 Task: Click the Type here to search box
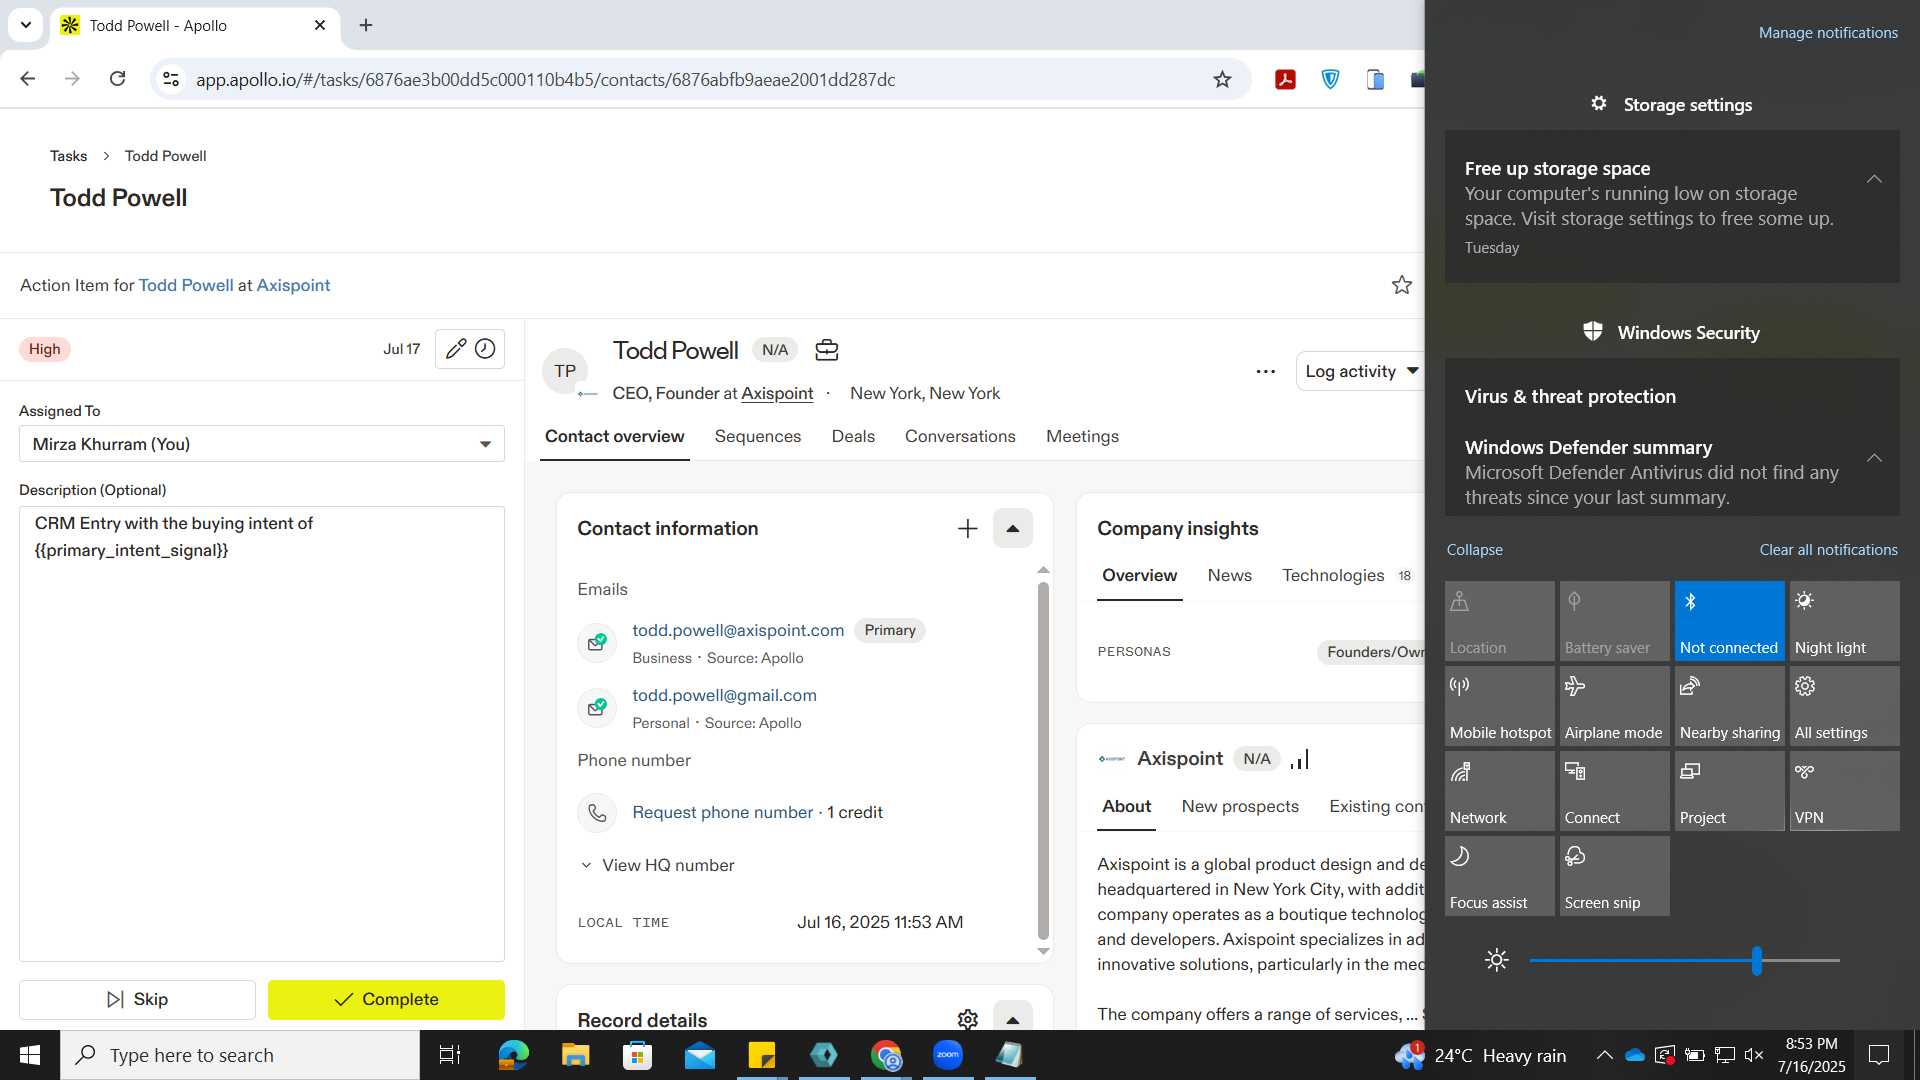240,1055
